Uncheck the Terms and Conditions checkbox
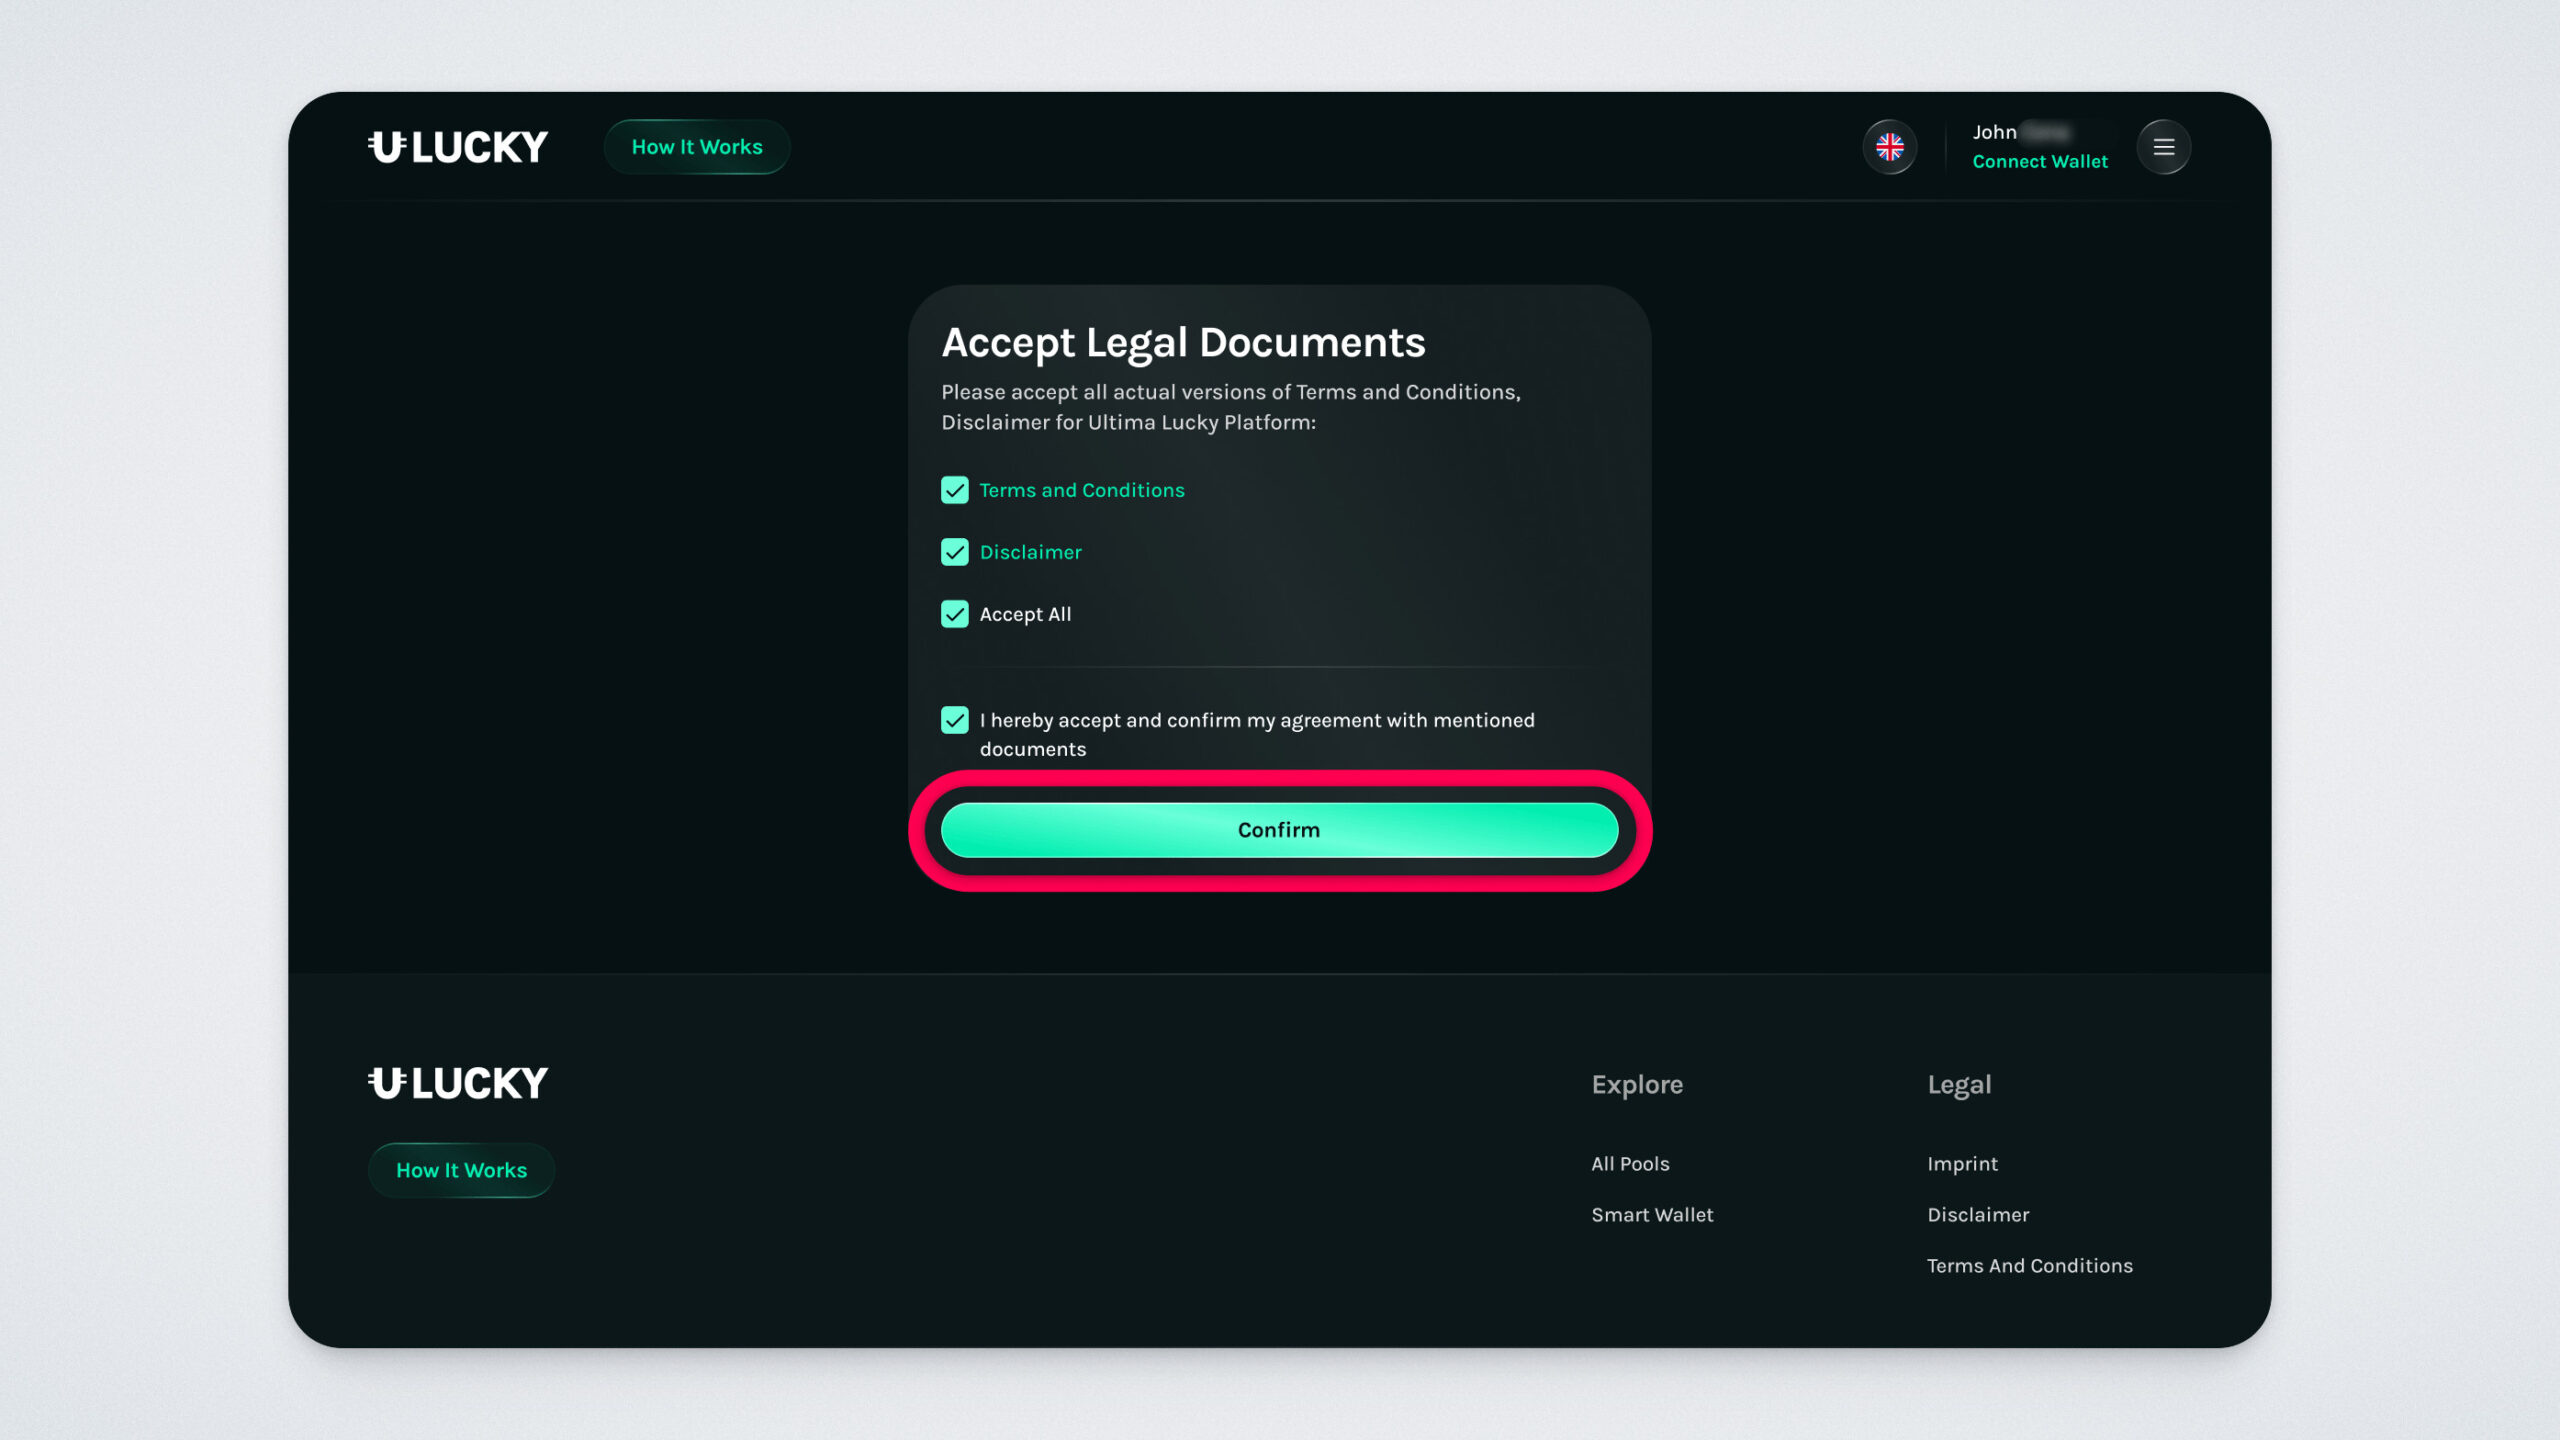The height and width of the screenshot is (1440, 2560). click(x=954, y=490)
